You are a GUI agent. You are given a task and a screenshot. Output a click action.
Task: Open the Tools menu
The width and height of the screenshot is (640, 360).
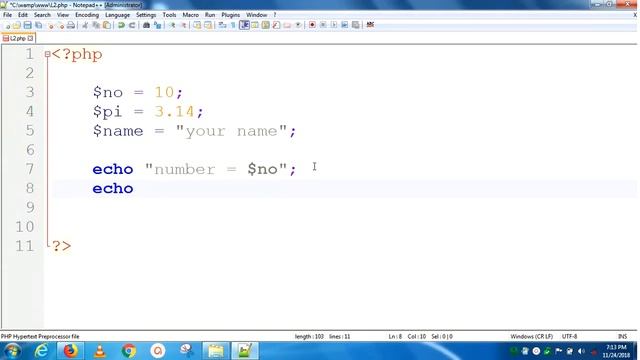point(169,15)
